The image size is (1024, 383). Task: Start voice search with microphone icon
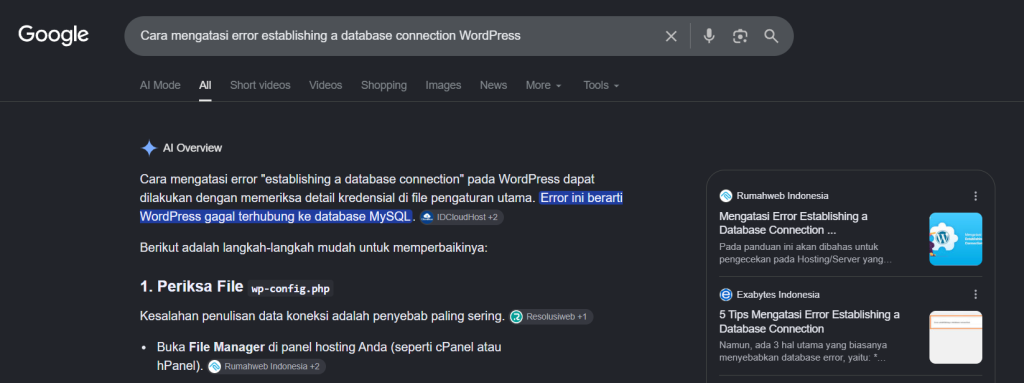point(709,36)
